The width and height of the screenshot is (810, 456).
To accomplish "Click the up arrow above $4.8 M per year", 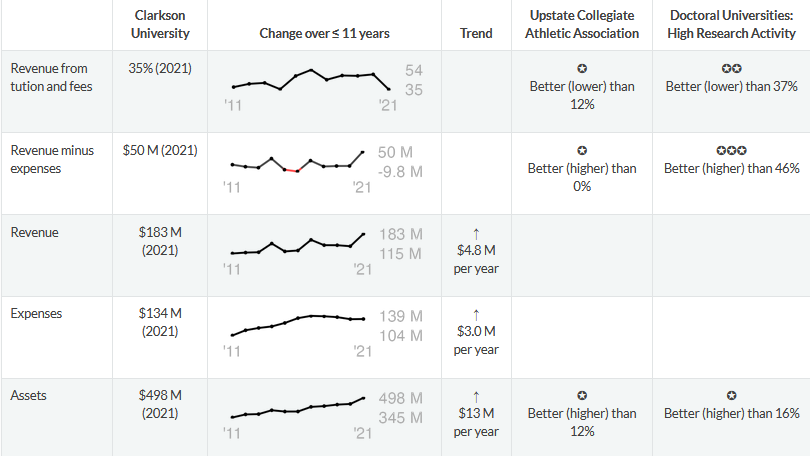I will click(476, 233).
